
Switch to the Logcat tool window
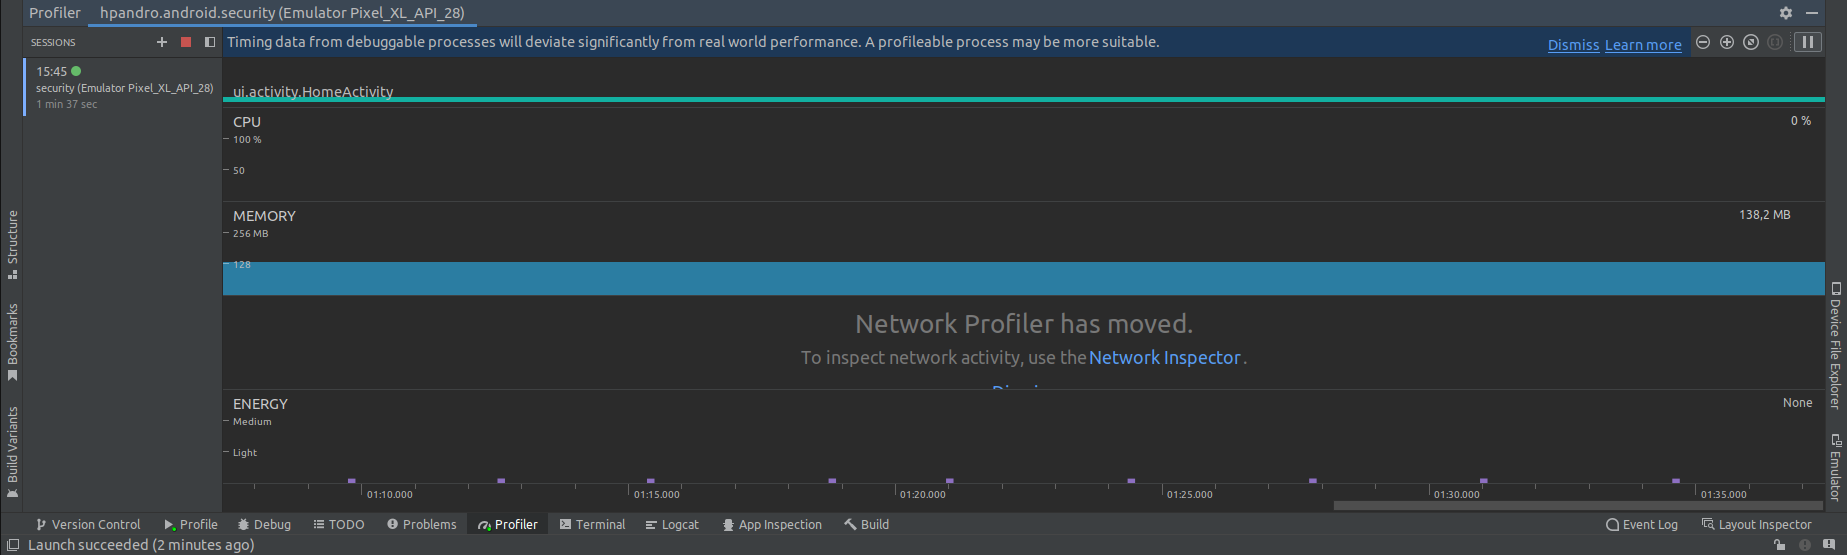pyautogui.click(x=672, y=524)
